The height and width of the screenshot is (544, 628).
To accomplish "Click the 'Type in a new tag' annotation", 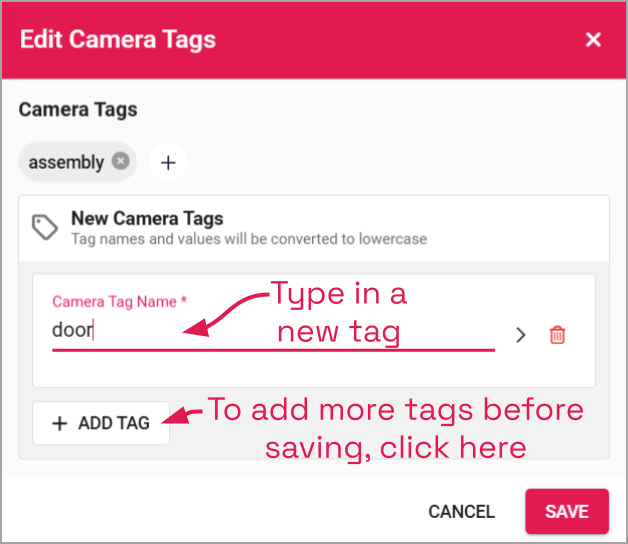I will (339, 312).
